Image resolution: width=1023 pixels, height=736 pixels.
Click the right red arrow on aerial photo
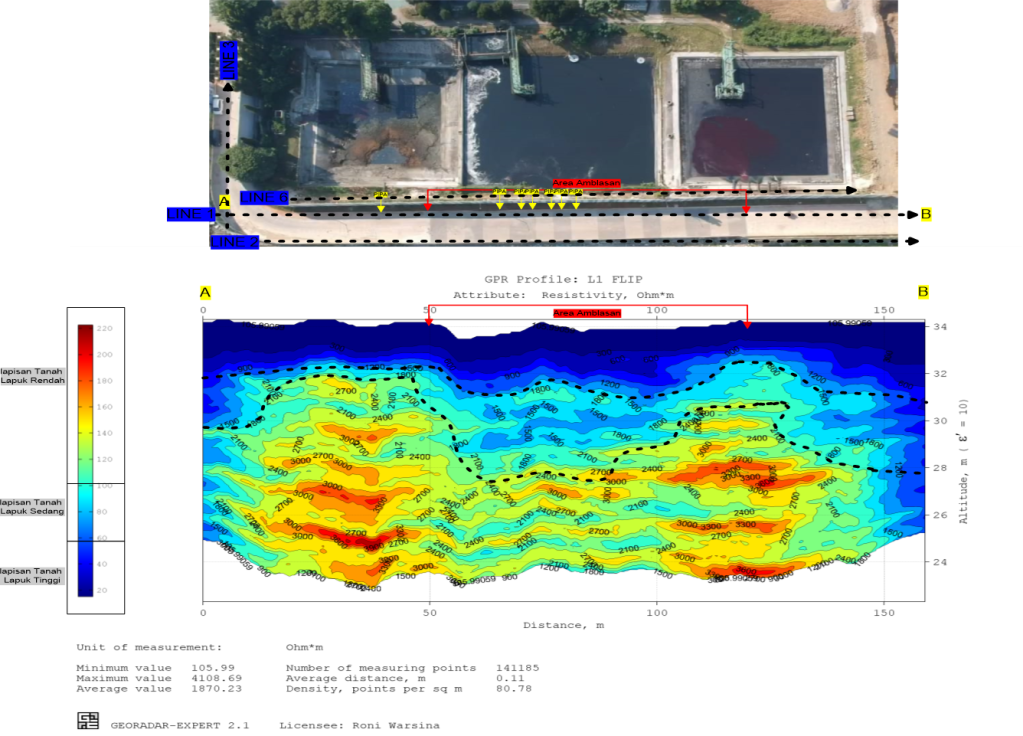[746, 206]
